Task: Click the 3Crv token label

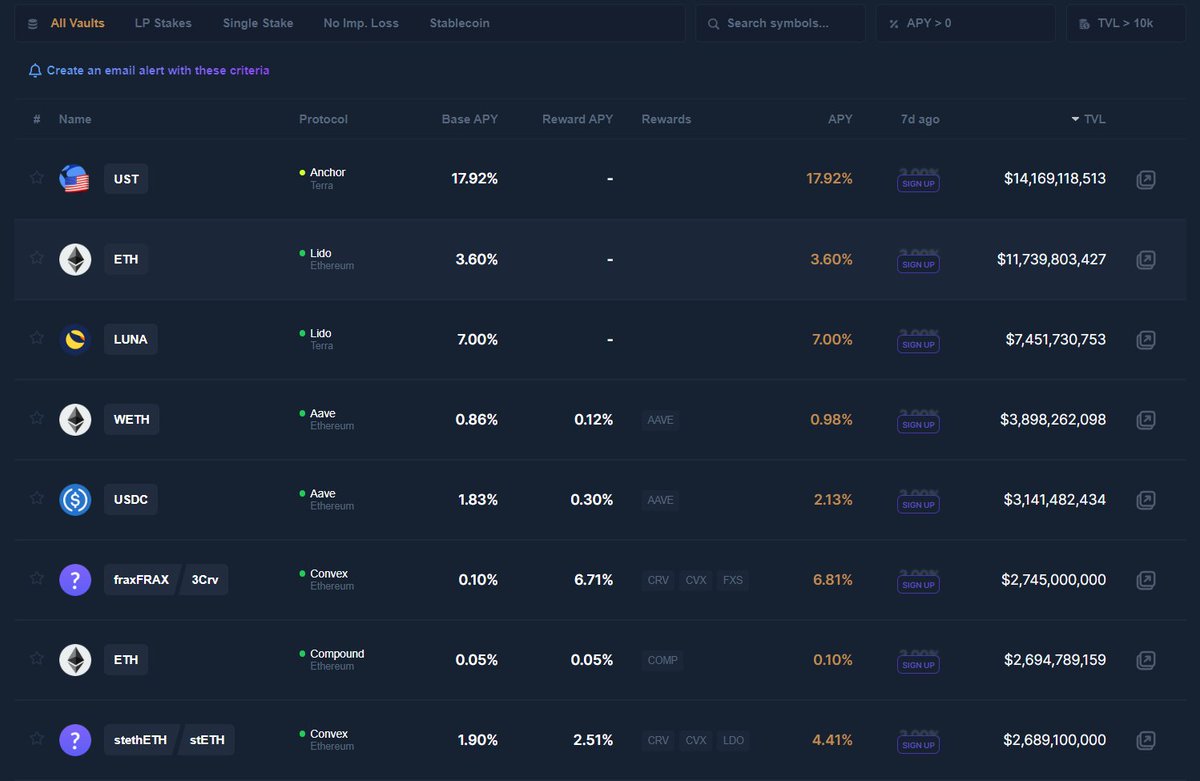Action: [x=204, y=580]
